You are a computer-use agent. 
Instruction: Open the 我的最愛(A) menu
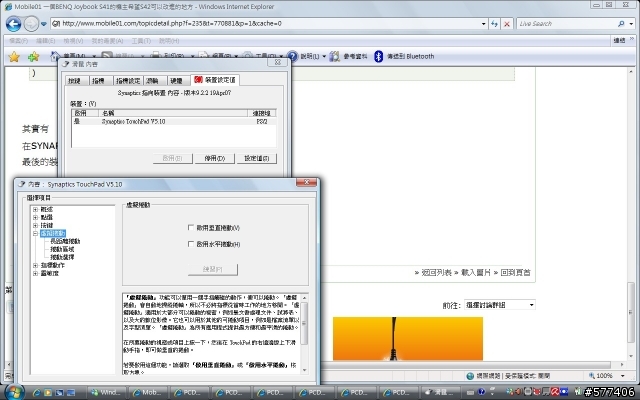[107, 41]
